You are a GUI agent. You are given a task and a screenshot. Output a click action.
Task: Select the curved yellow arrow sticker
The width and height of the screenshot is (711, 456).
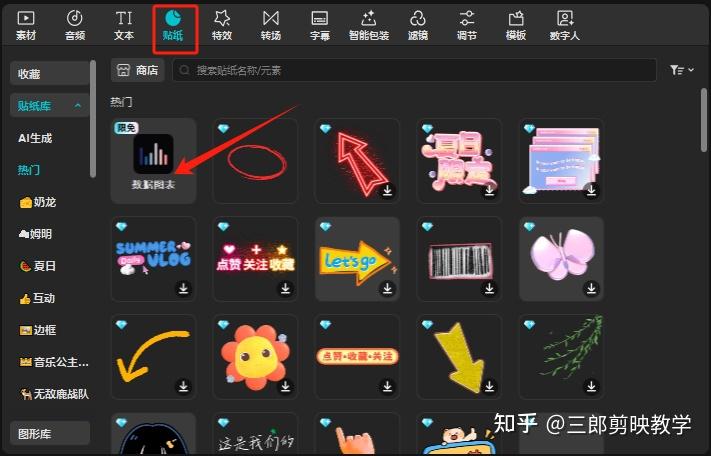click(153, 357)
